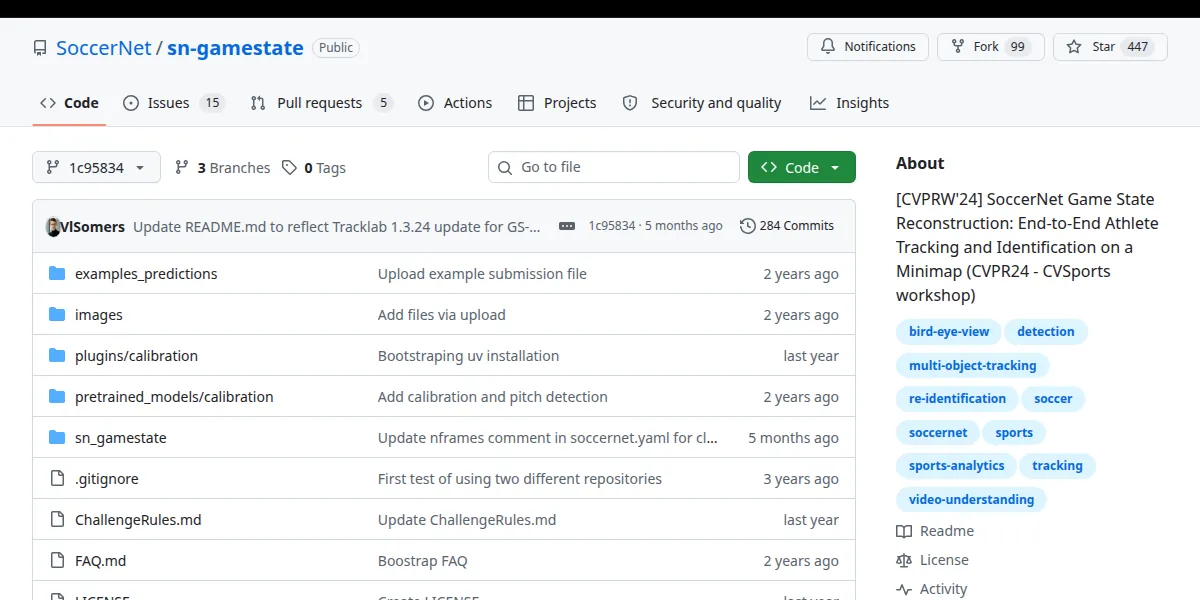Image resolution: width=1200 pixels, height=600 pixels.
Task: Select the soccer topic tag
Action: [x=1053, y=399]
